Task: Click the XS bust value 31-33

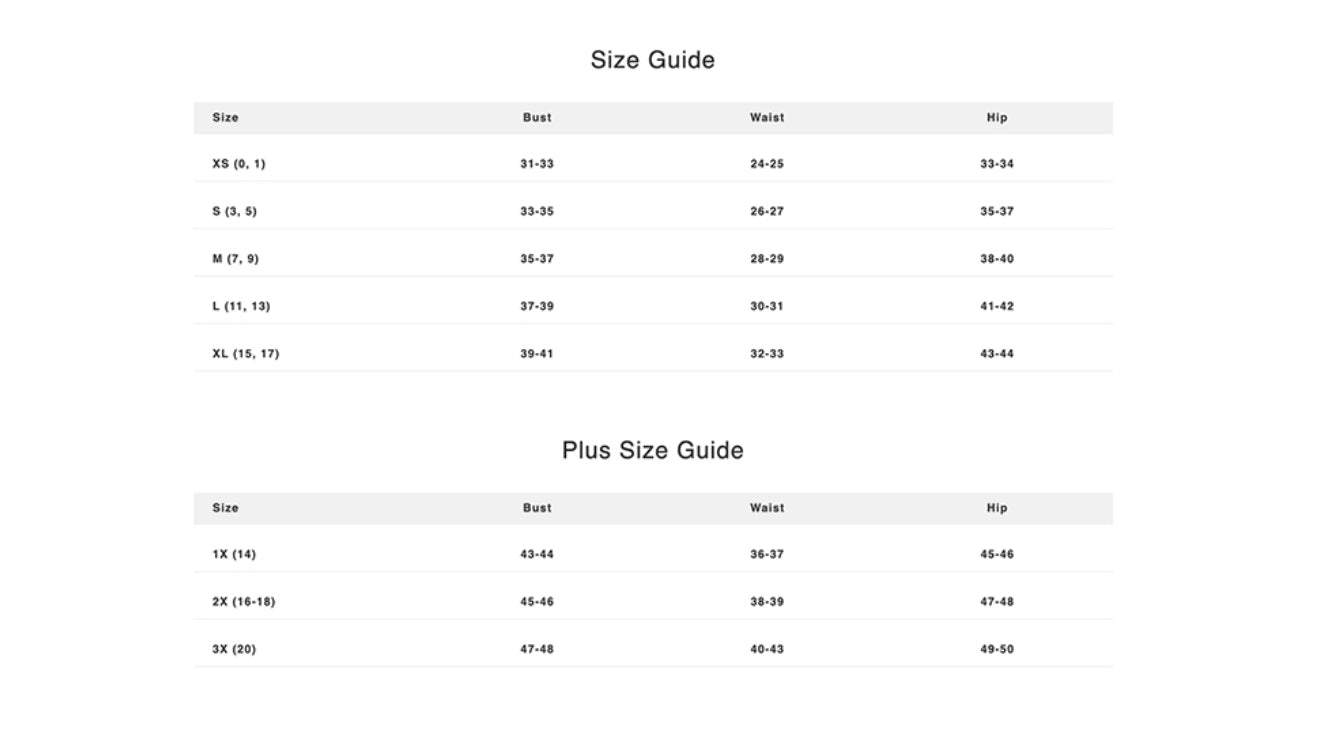Action: coord(537,164)
